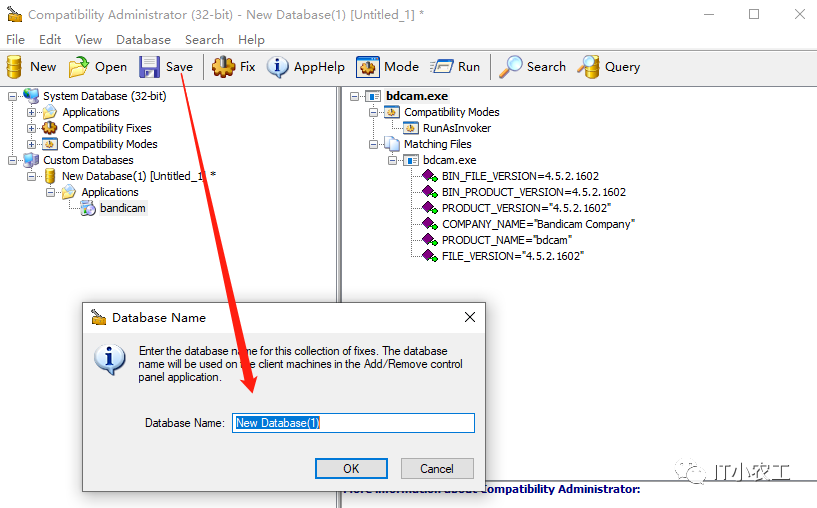Click the Compatibility Fixes gear icon in tree
Viewport: 817px width, 508px height.
49,128
